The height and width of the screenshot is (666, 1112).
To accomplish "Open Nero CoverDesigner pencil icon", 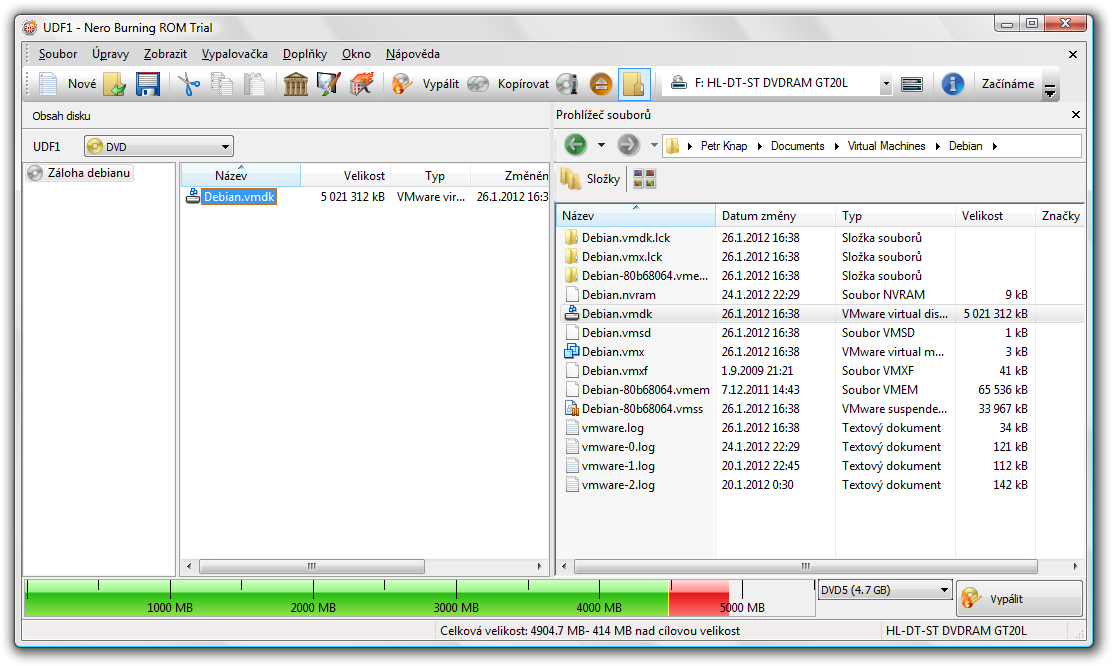I will click(x=328, y=84).
